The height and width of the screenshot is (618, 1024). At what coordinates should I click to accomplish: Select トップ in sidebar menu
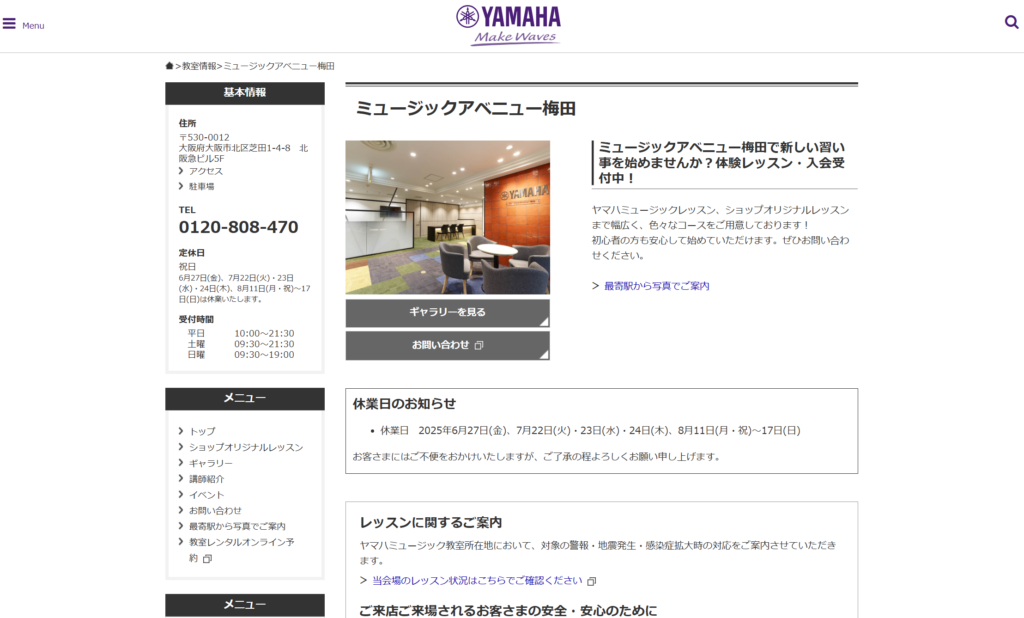tap(202, 431)
